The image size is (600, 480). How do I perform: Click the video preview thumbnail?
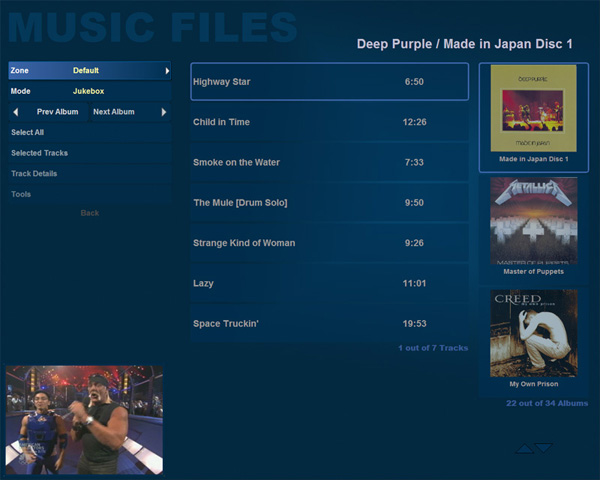tap(84, 420)
